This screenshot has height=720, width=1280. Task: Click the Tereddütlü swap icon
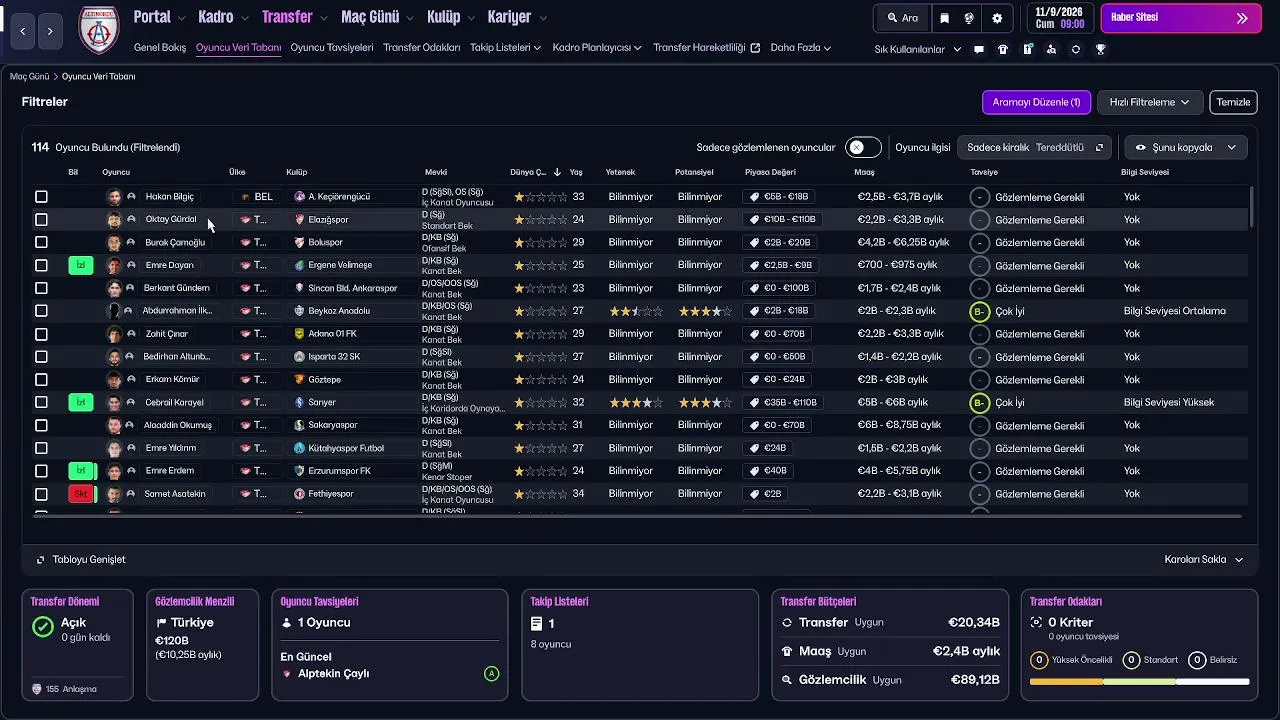click(x=1099, y=147)
